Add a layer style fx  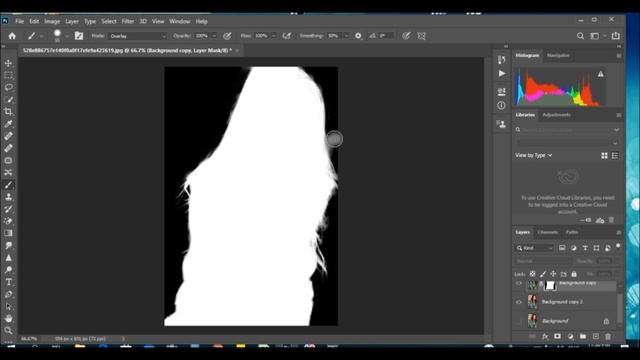click(x=545, y=336)
